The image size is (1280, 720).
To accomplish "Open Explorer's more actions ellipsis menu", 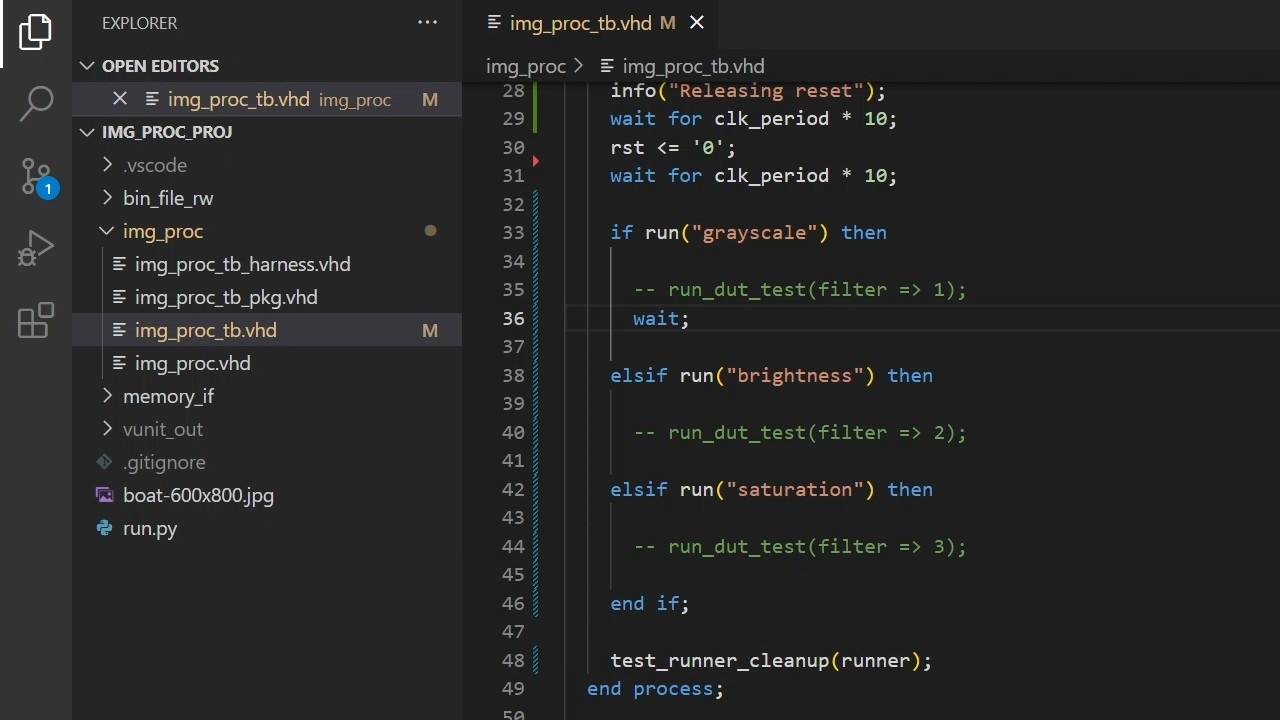I will click(427, 23).
